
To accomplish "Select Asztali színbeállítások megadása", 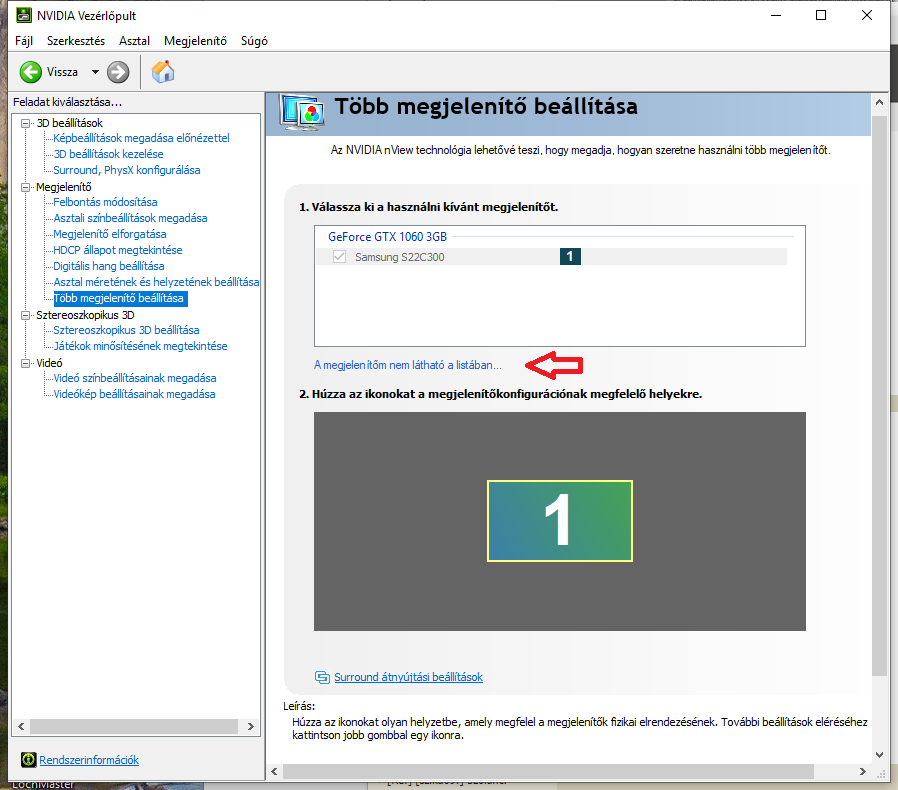I will point(130,218).
